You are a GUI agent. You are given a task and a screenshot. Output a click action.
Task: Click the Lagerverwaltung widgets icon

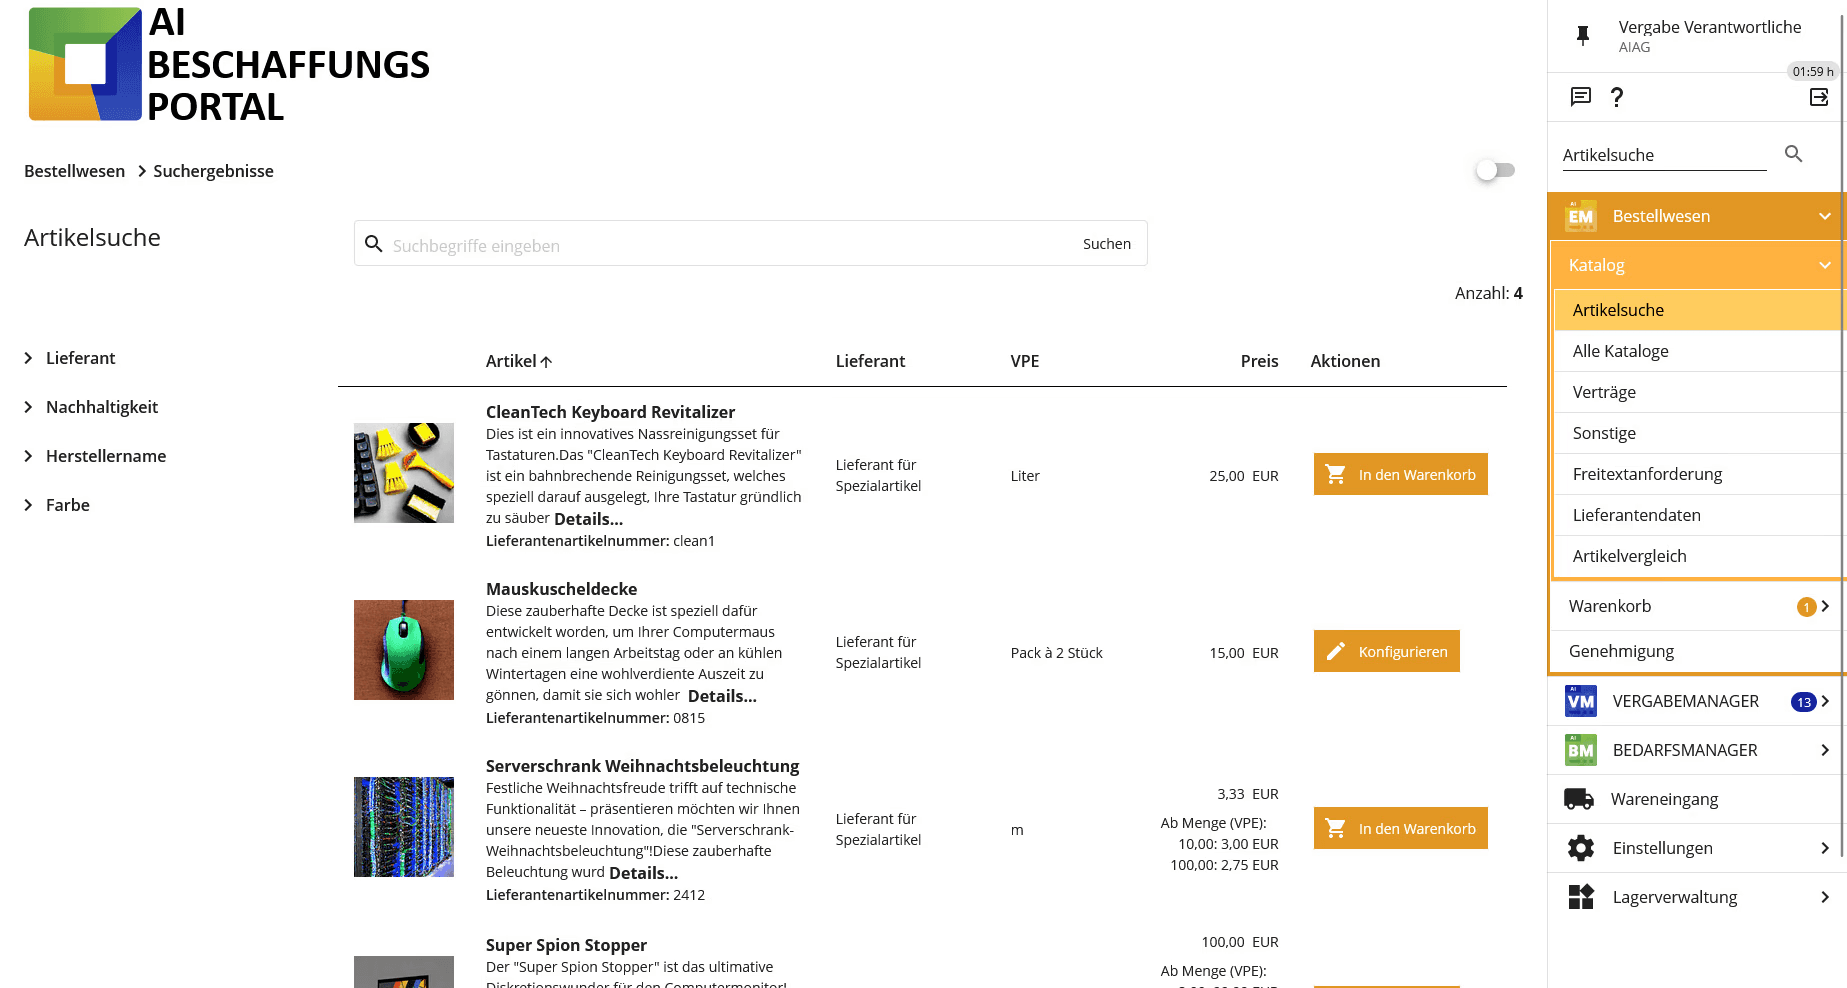click(1581, 897)
